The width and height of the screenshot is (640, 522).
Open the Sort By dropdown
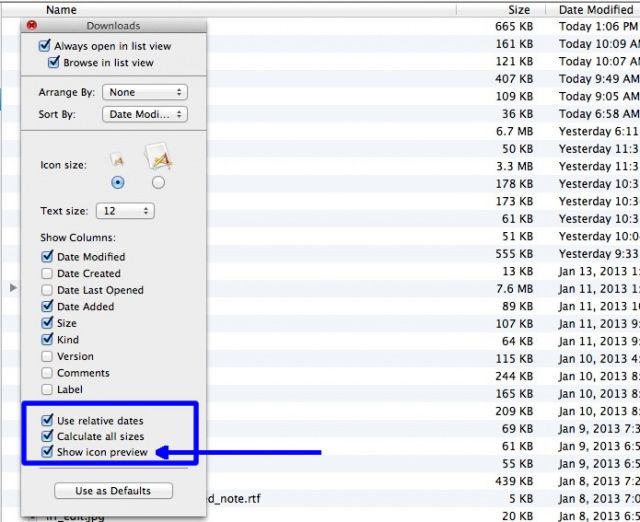pyautogui.click(x=144, y=114)
